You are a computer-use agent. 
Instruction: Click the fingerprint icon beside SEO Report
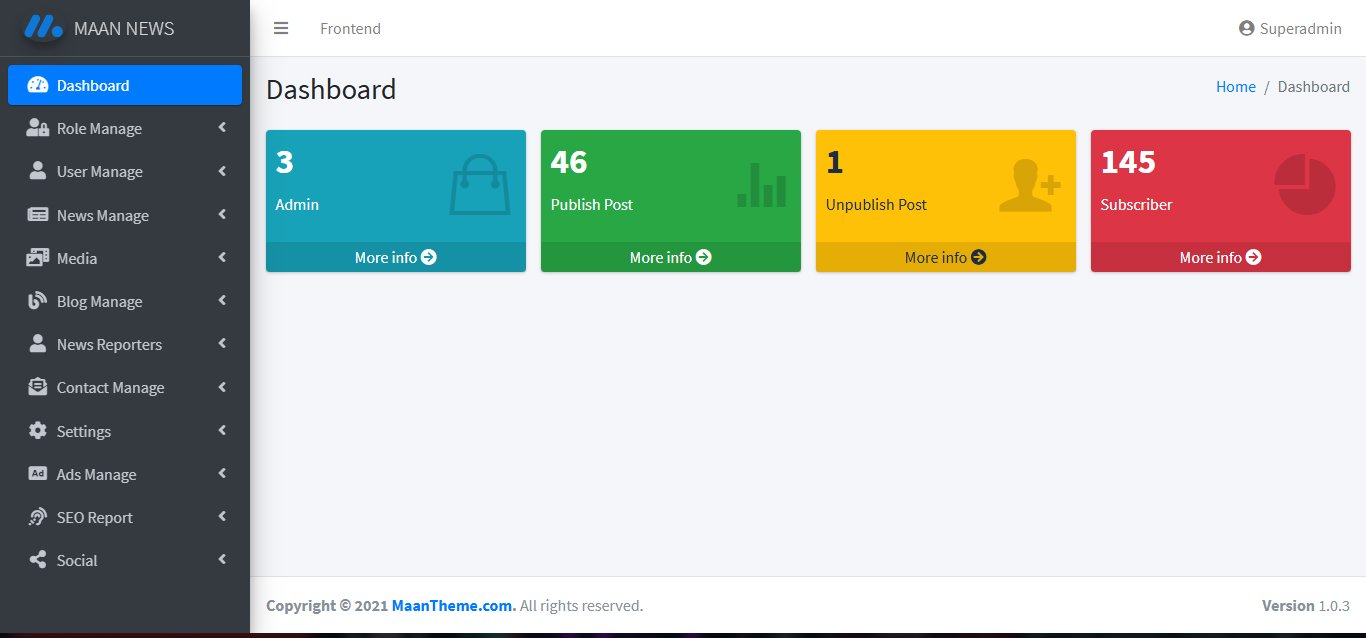38,517
